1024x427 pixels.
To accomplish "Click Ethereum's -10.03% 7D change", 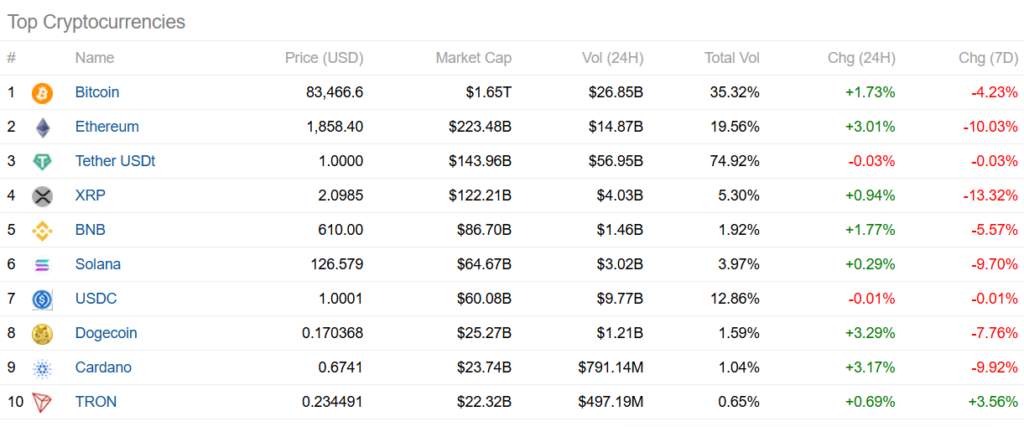I will pos(991,127).
